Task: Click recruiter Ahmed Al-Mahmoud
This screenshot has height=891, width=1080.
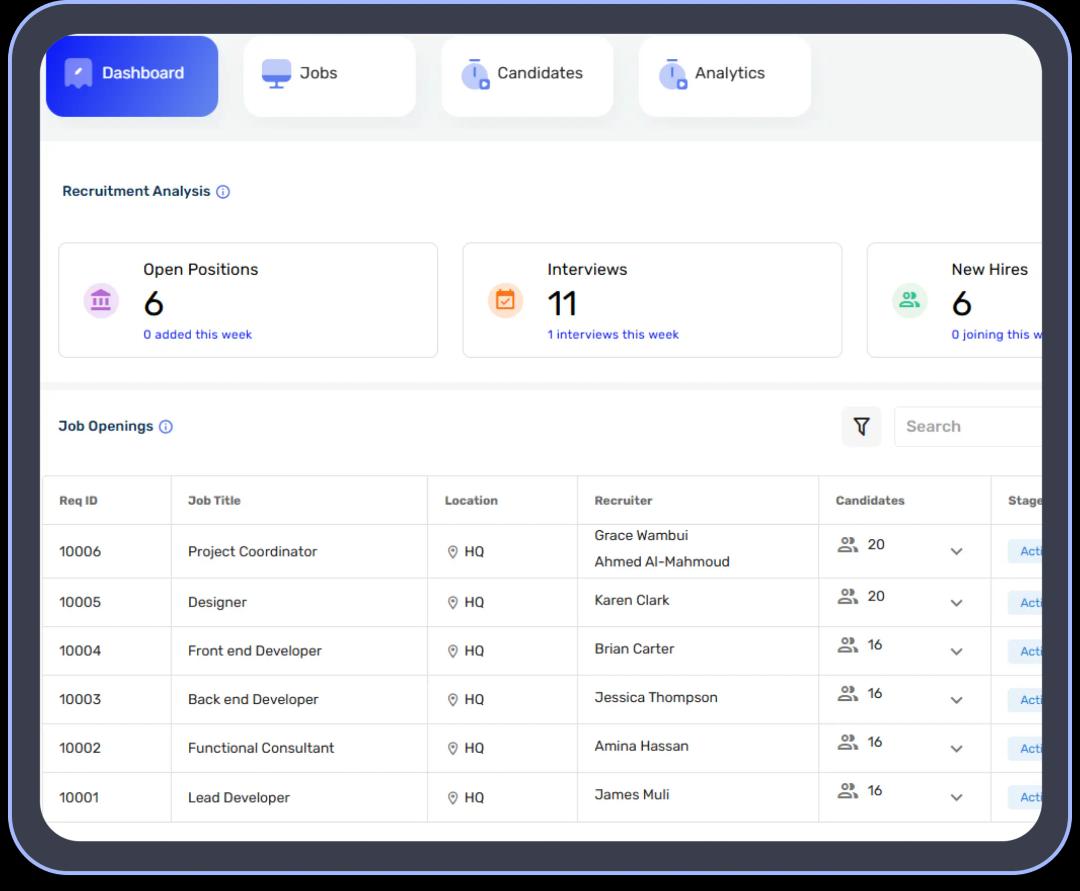Action: [662, 562]
